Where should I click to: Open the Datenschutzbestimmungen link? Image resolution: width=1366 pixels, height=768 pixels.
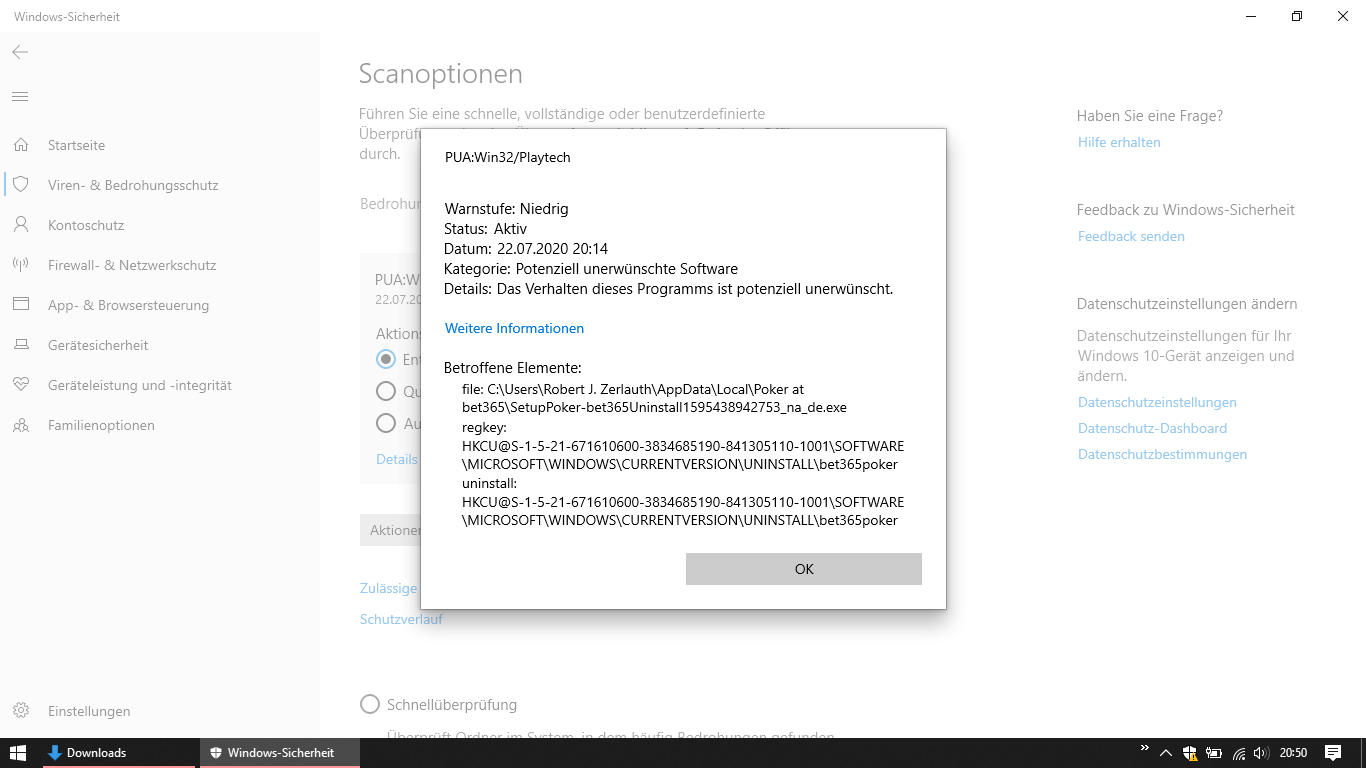(x=1162, y=454)
